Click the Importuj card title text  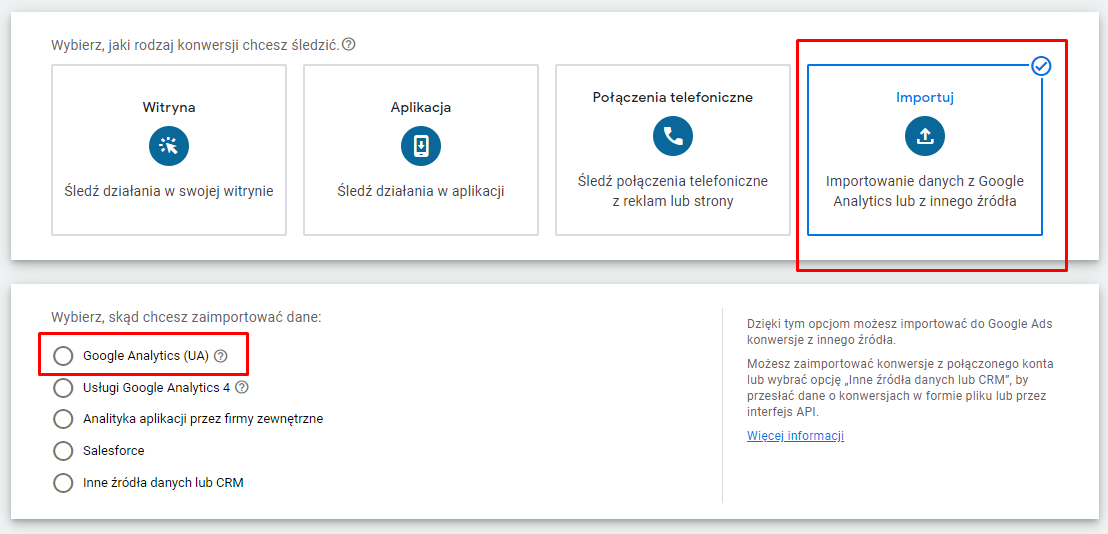click(924, 97)
